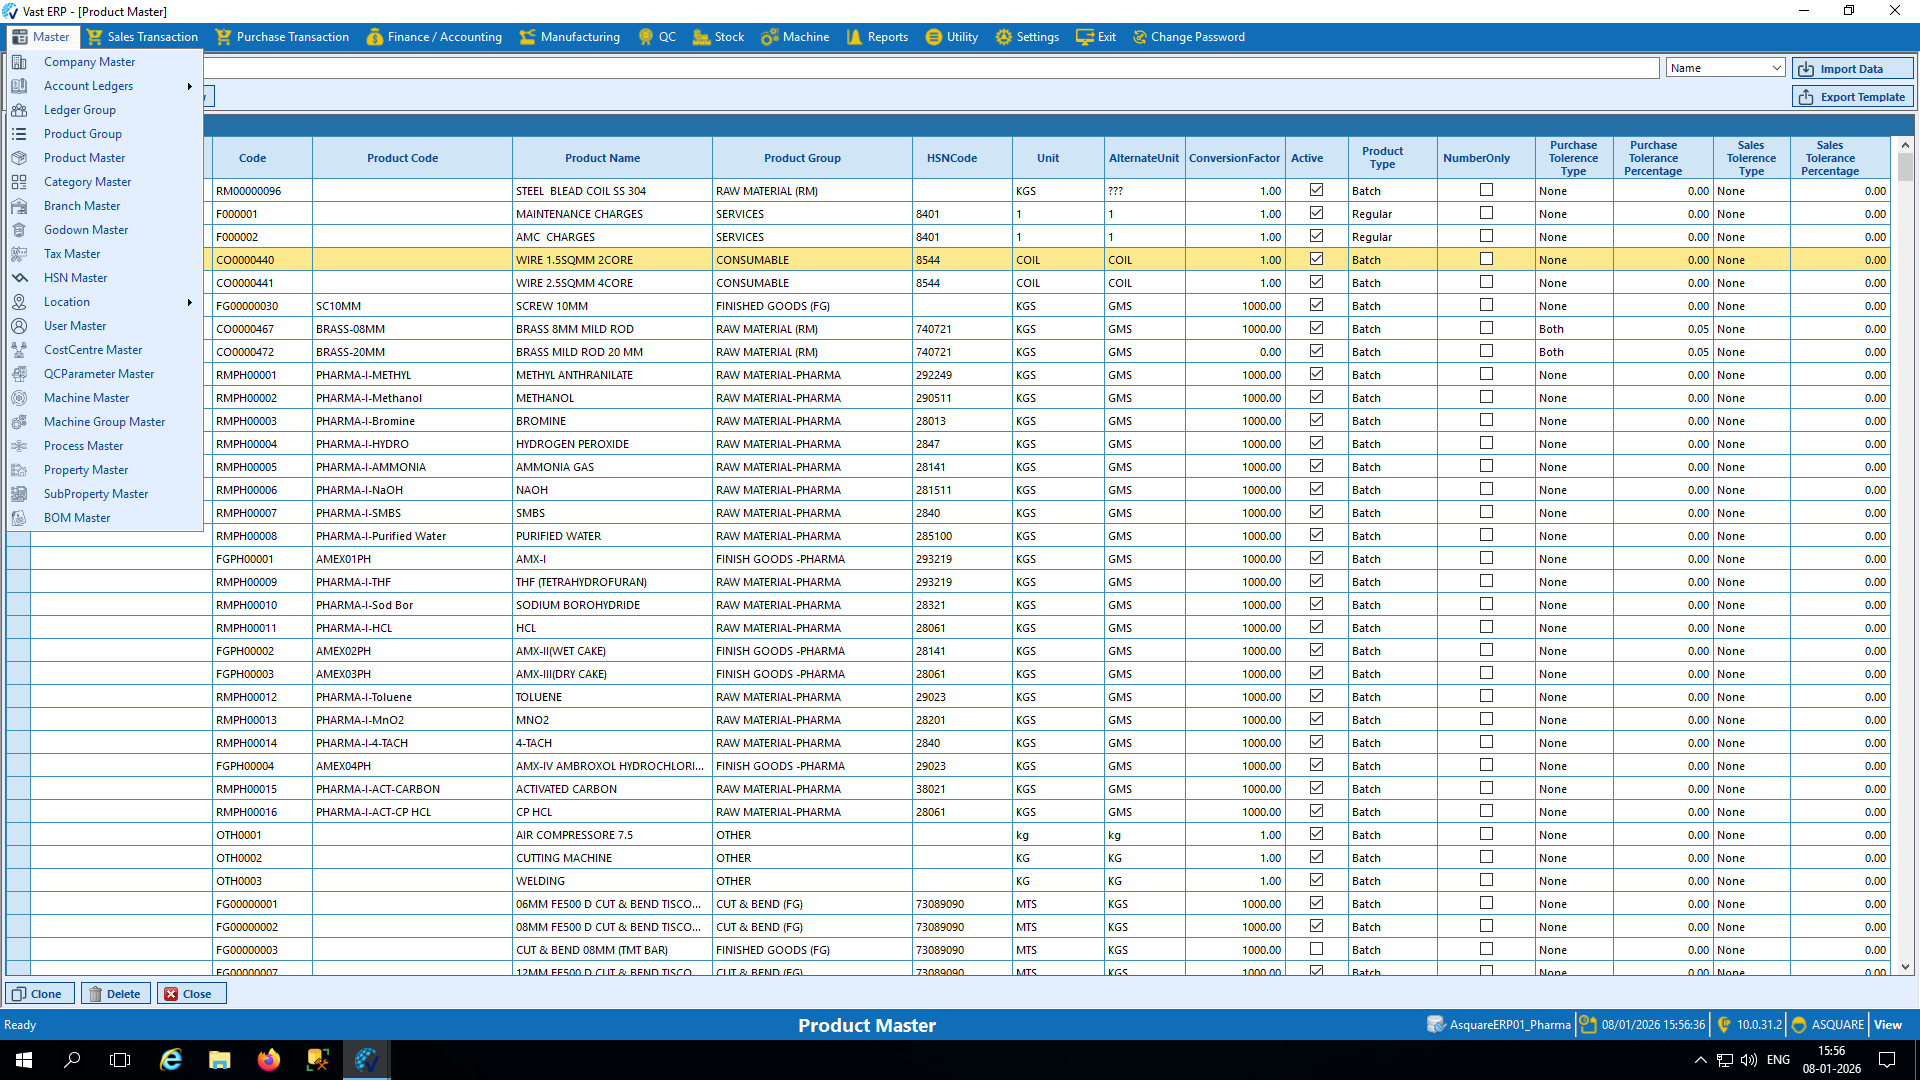1920x1080 pixels.
Task: Open Firefox from the Windows taskbar
Action: [x=269, y=1060]
